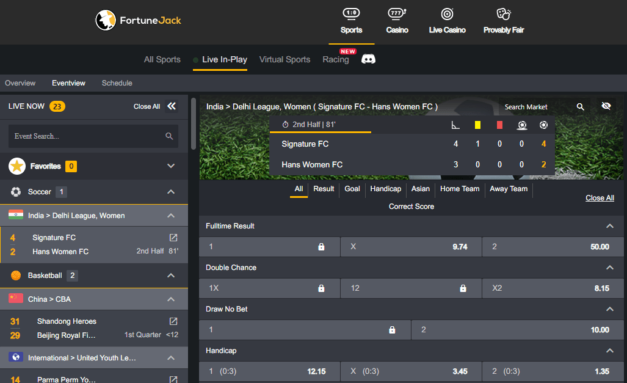Screen dimensions: 627x383
Task: Click sidebar Close All button
Action: (x=147, y=106)
